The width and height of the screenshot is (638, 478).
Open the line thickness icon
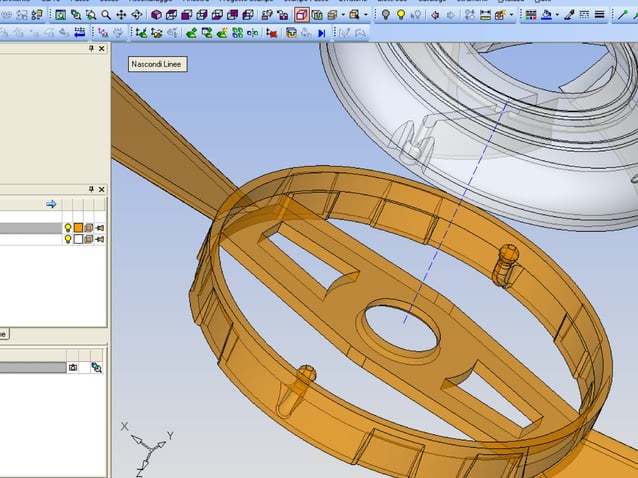click(599, 15)
